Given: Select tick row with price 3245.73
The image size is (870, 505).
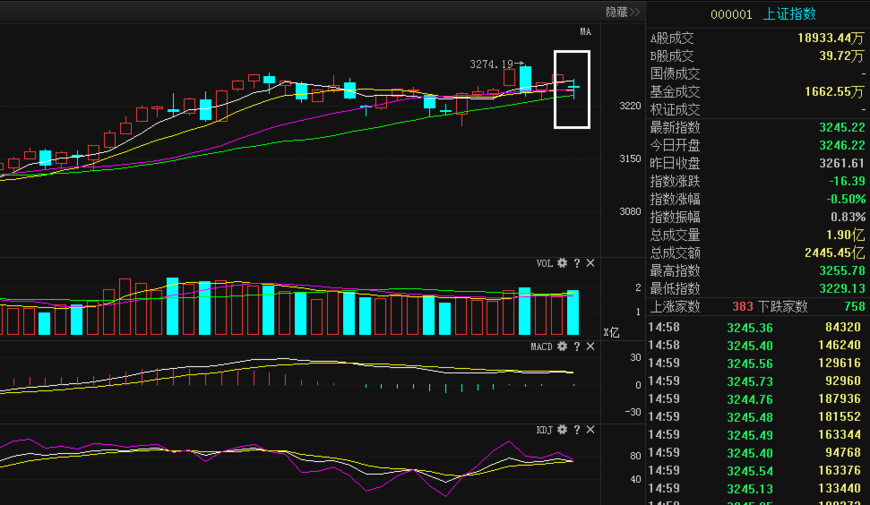Looking at the screenshot, I should [757, 381].
